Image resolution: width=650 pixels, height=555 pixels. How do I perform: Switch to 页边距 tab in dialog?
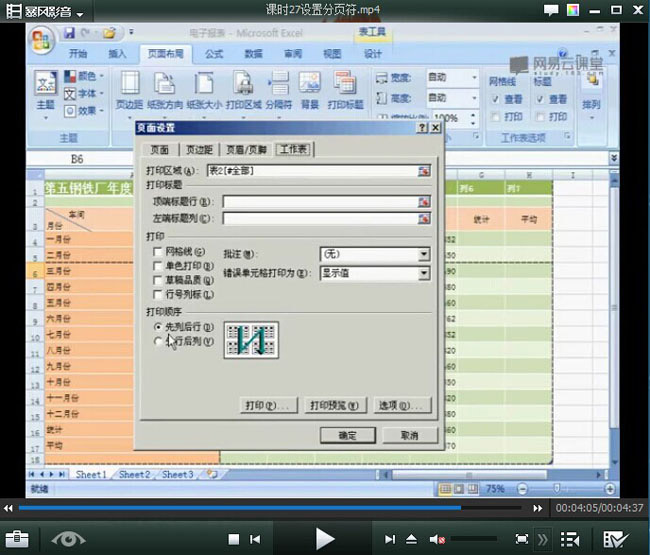click(x=199, y=150)
